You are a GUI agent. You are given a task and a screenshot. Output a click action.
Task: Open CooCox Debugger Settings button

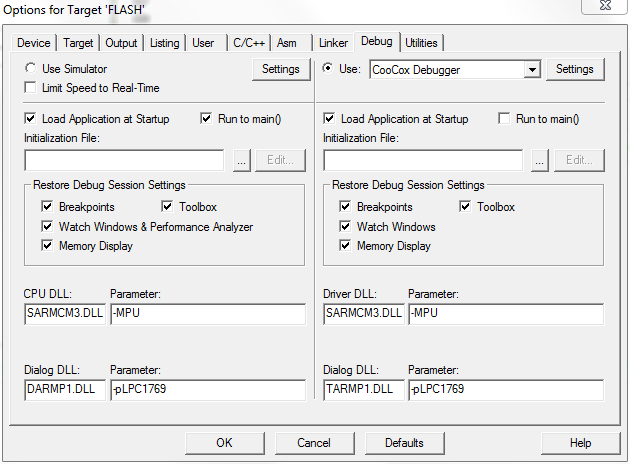coord(575,69)
